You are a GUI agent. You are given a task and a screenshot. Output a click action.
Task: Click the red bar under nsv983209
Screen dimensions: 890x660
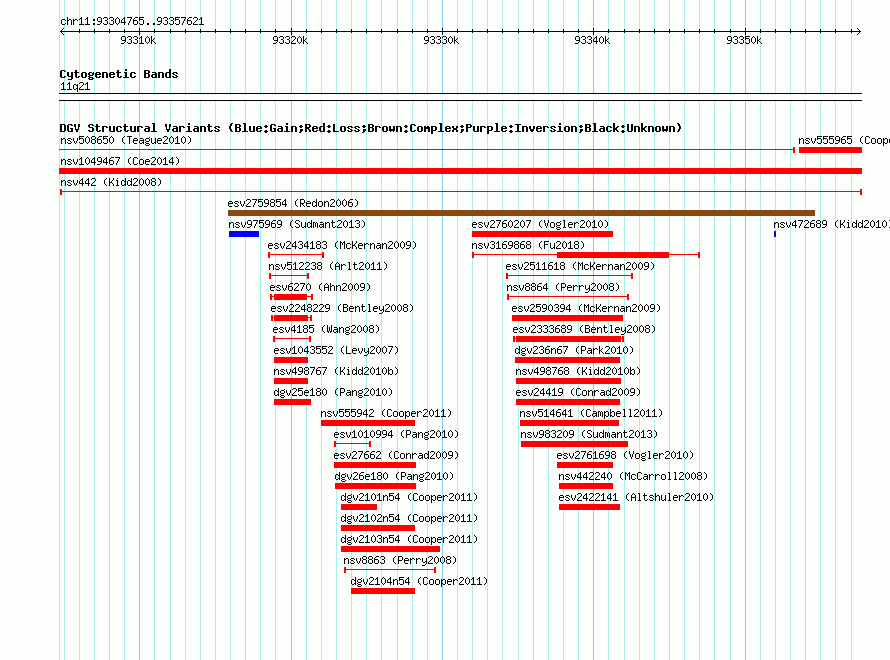(x=574, y=444)
